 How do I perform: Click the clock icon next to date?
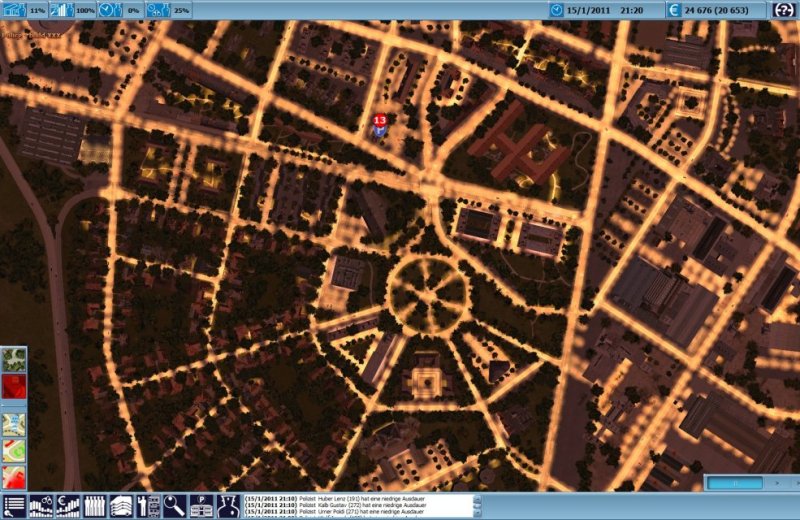click(x=557, y=9)
